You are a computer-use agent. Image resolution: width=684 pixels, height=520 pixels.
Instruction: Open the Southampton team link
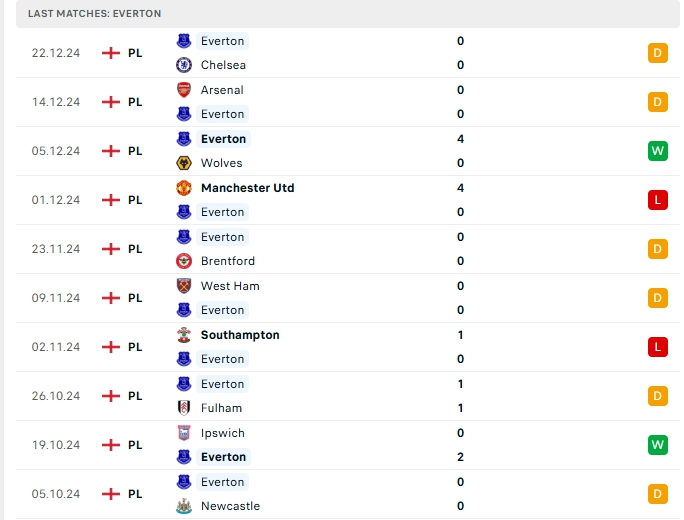pyautogui.click(x=240, y=335)
